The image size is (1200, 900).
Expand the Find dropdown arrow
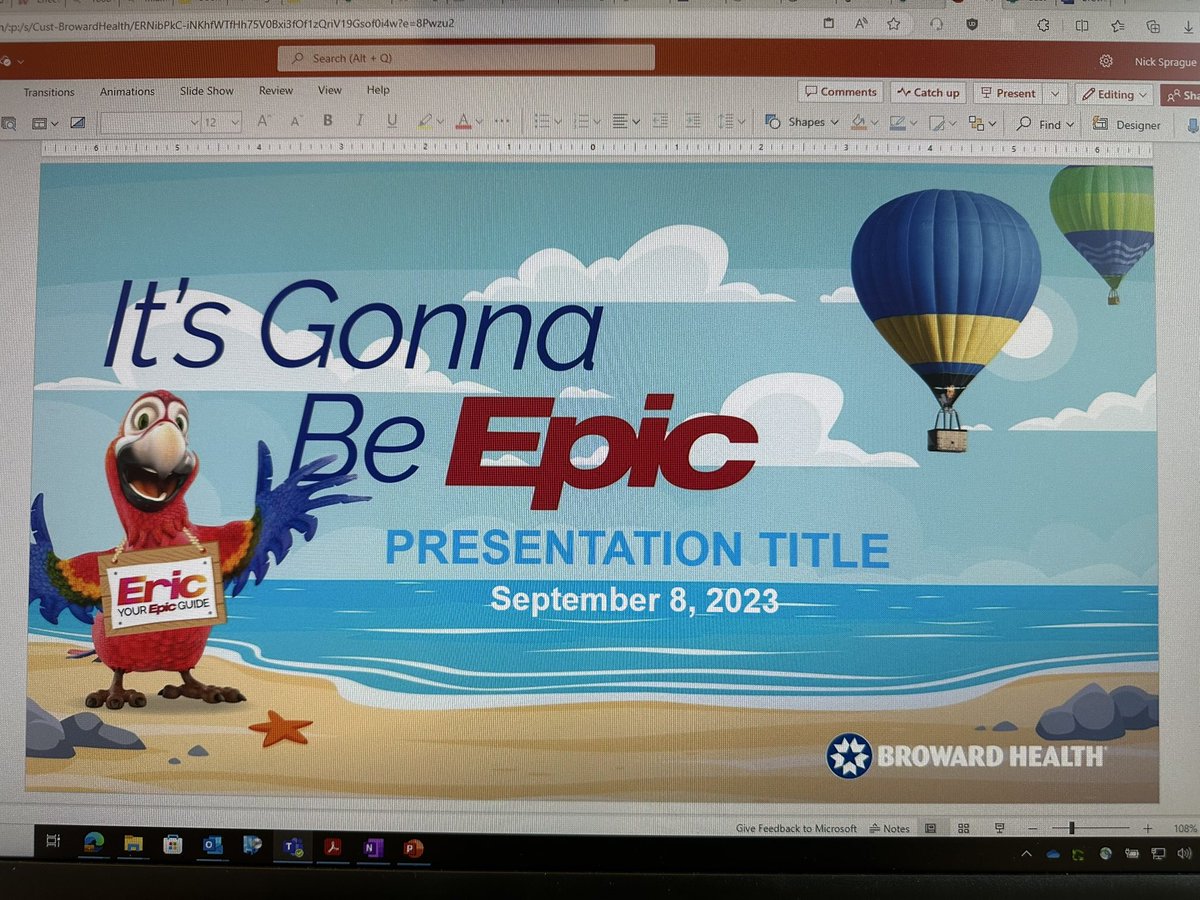(x=1070, y=125)
